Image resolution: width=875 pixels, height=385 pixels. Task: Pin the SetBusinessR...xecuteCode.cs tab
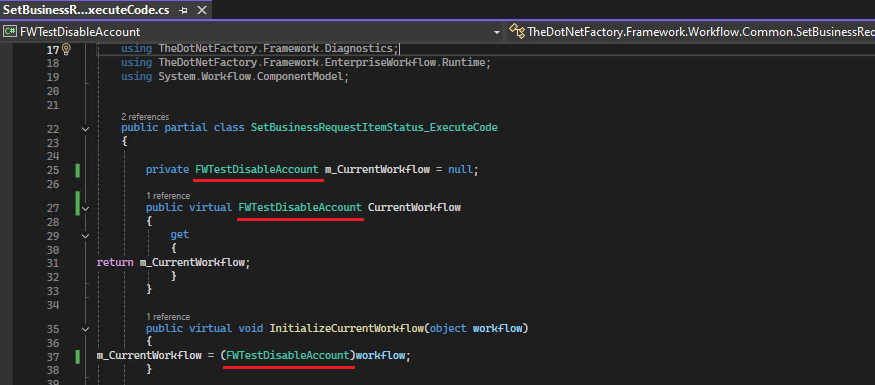click(x=184, y=10)
